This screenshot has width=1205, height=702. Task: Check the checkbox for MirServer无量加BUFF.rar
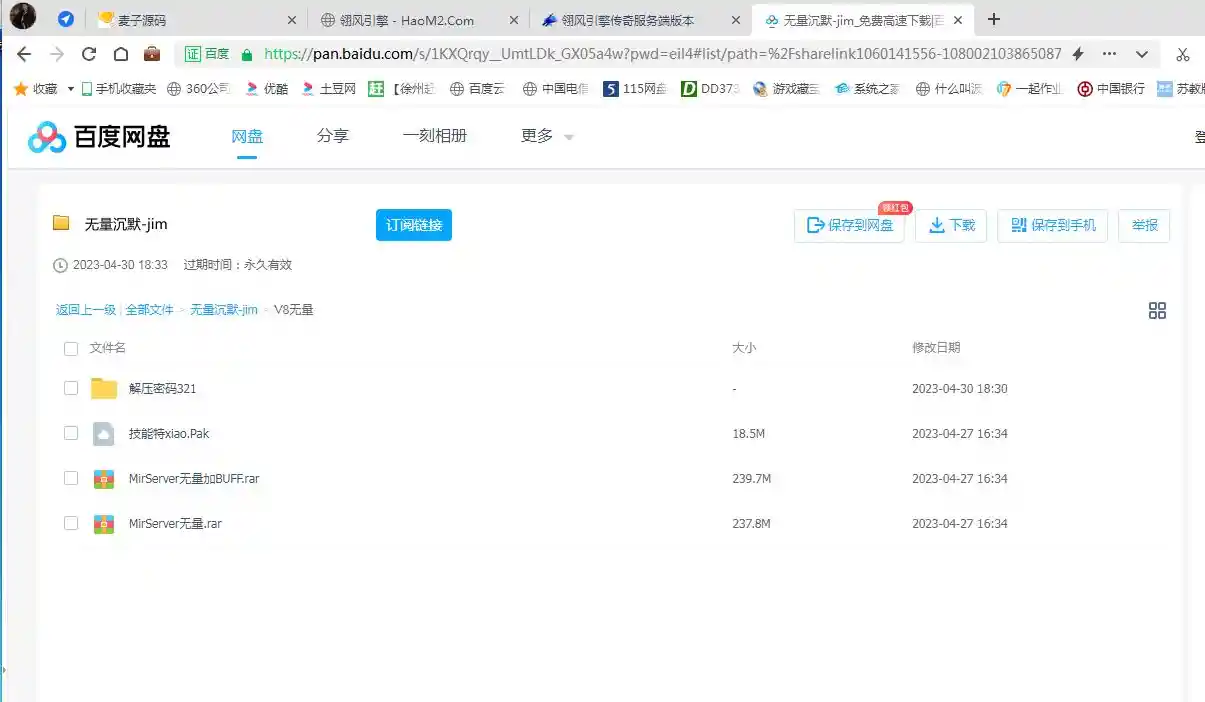[x=71, y=478]
